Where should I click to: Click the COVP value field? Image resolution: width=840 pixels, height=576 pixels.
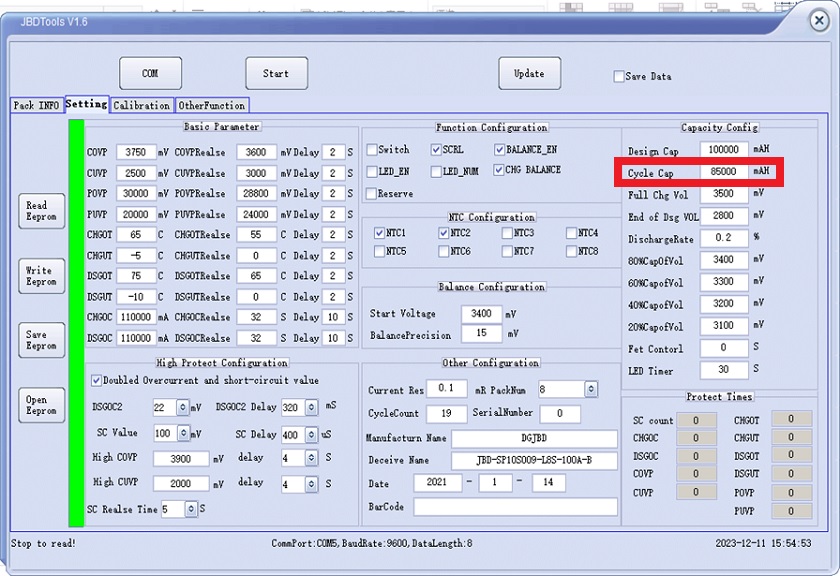pos(136,153)
